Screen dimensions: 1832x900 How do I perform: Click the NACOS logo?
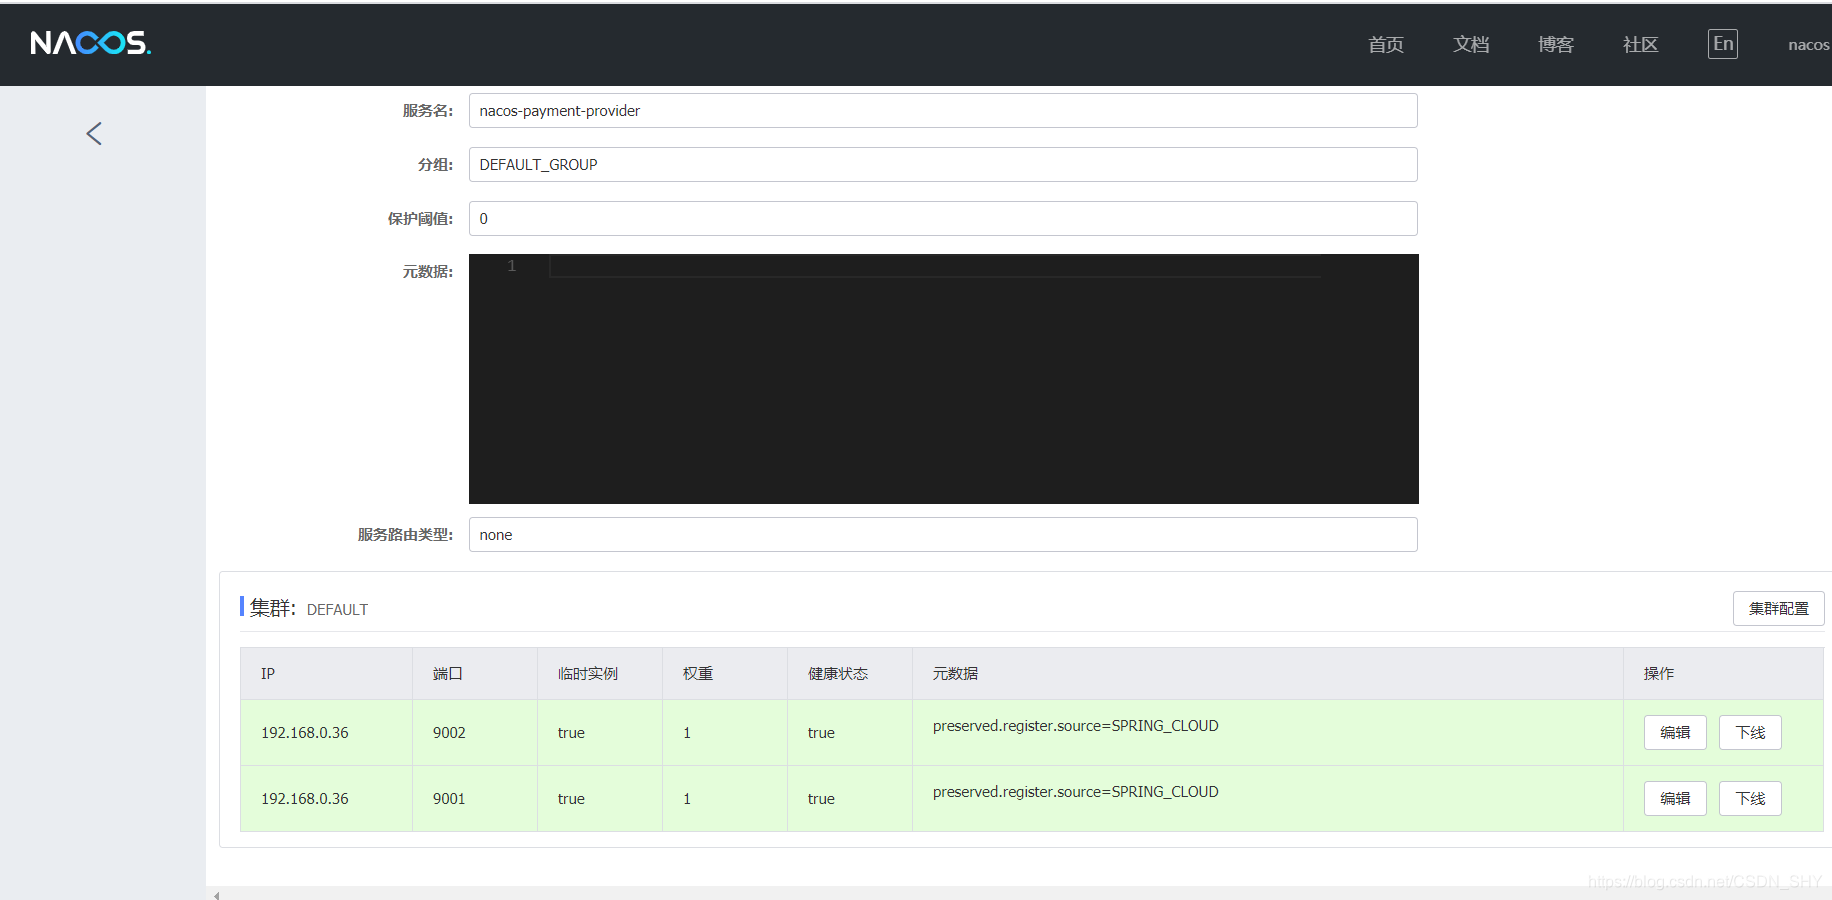90,43
